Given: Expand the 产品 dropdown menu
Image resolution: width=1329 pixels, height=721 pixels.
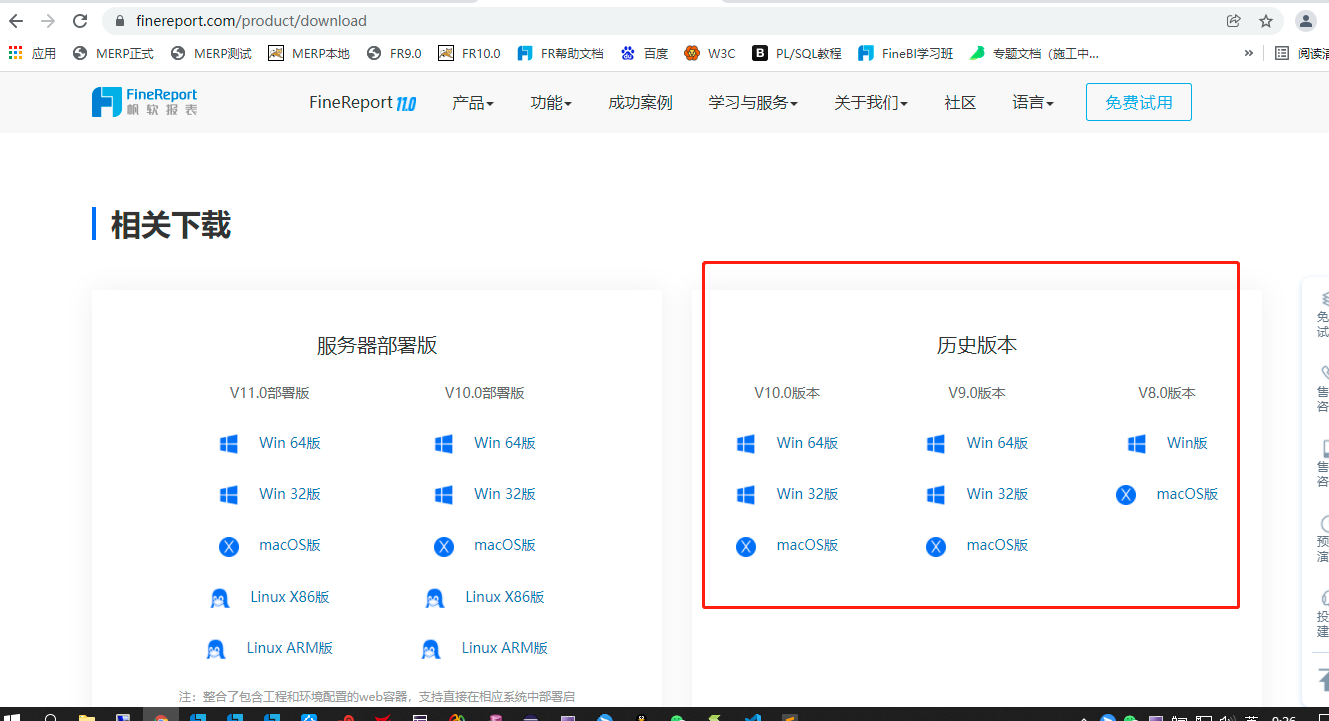Looking at the screenshot, I should click(473, 102).
